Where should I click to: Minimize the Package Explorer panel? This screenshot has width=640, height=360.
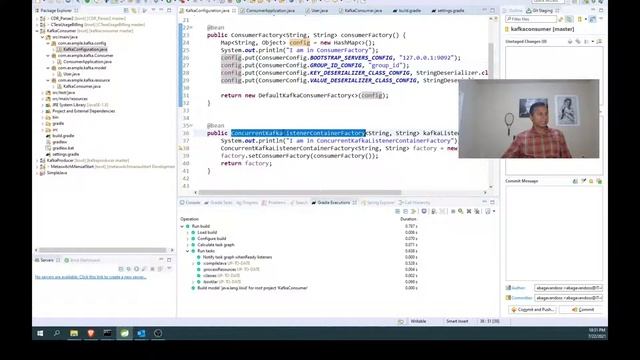click(x=161, y=11)
